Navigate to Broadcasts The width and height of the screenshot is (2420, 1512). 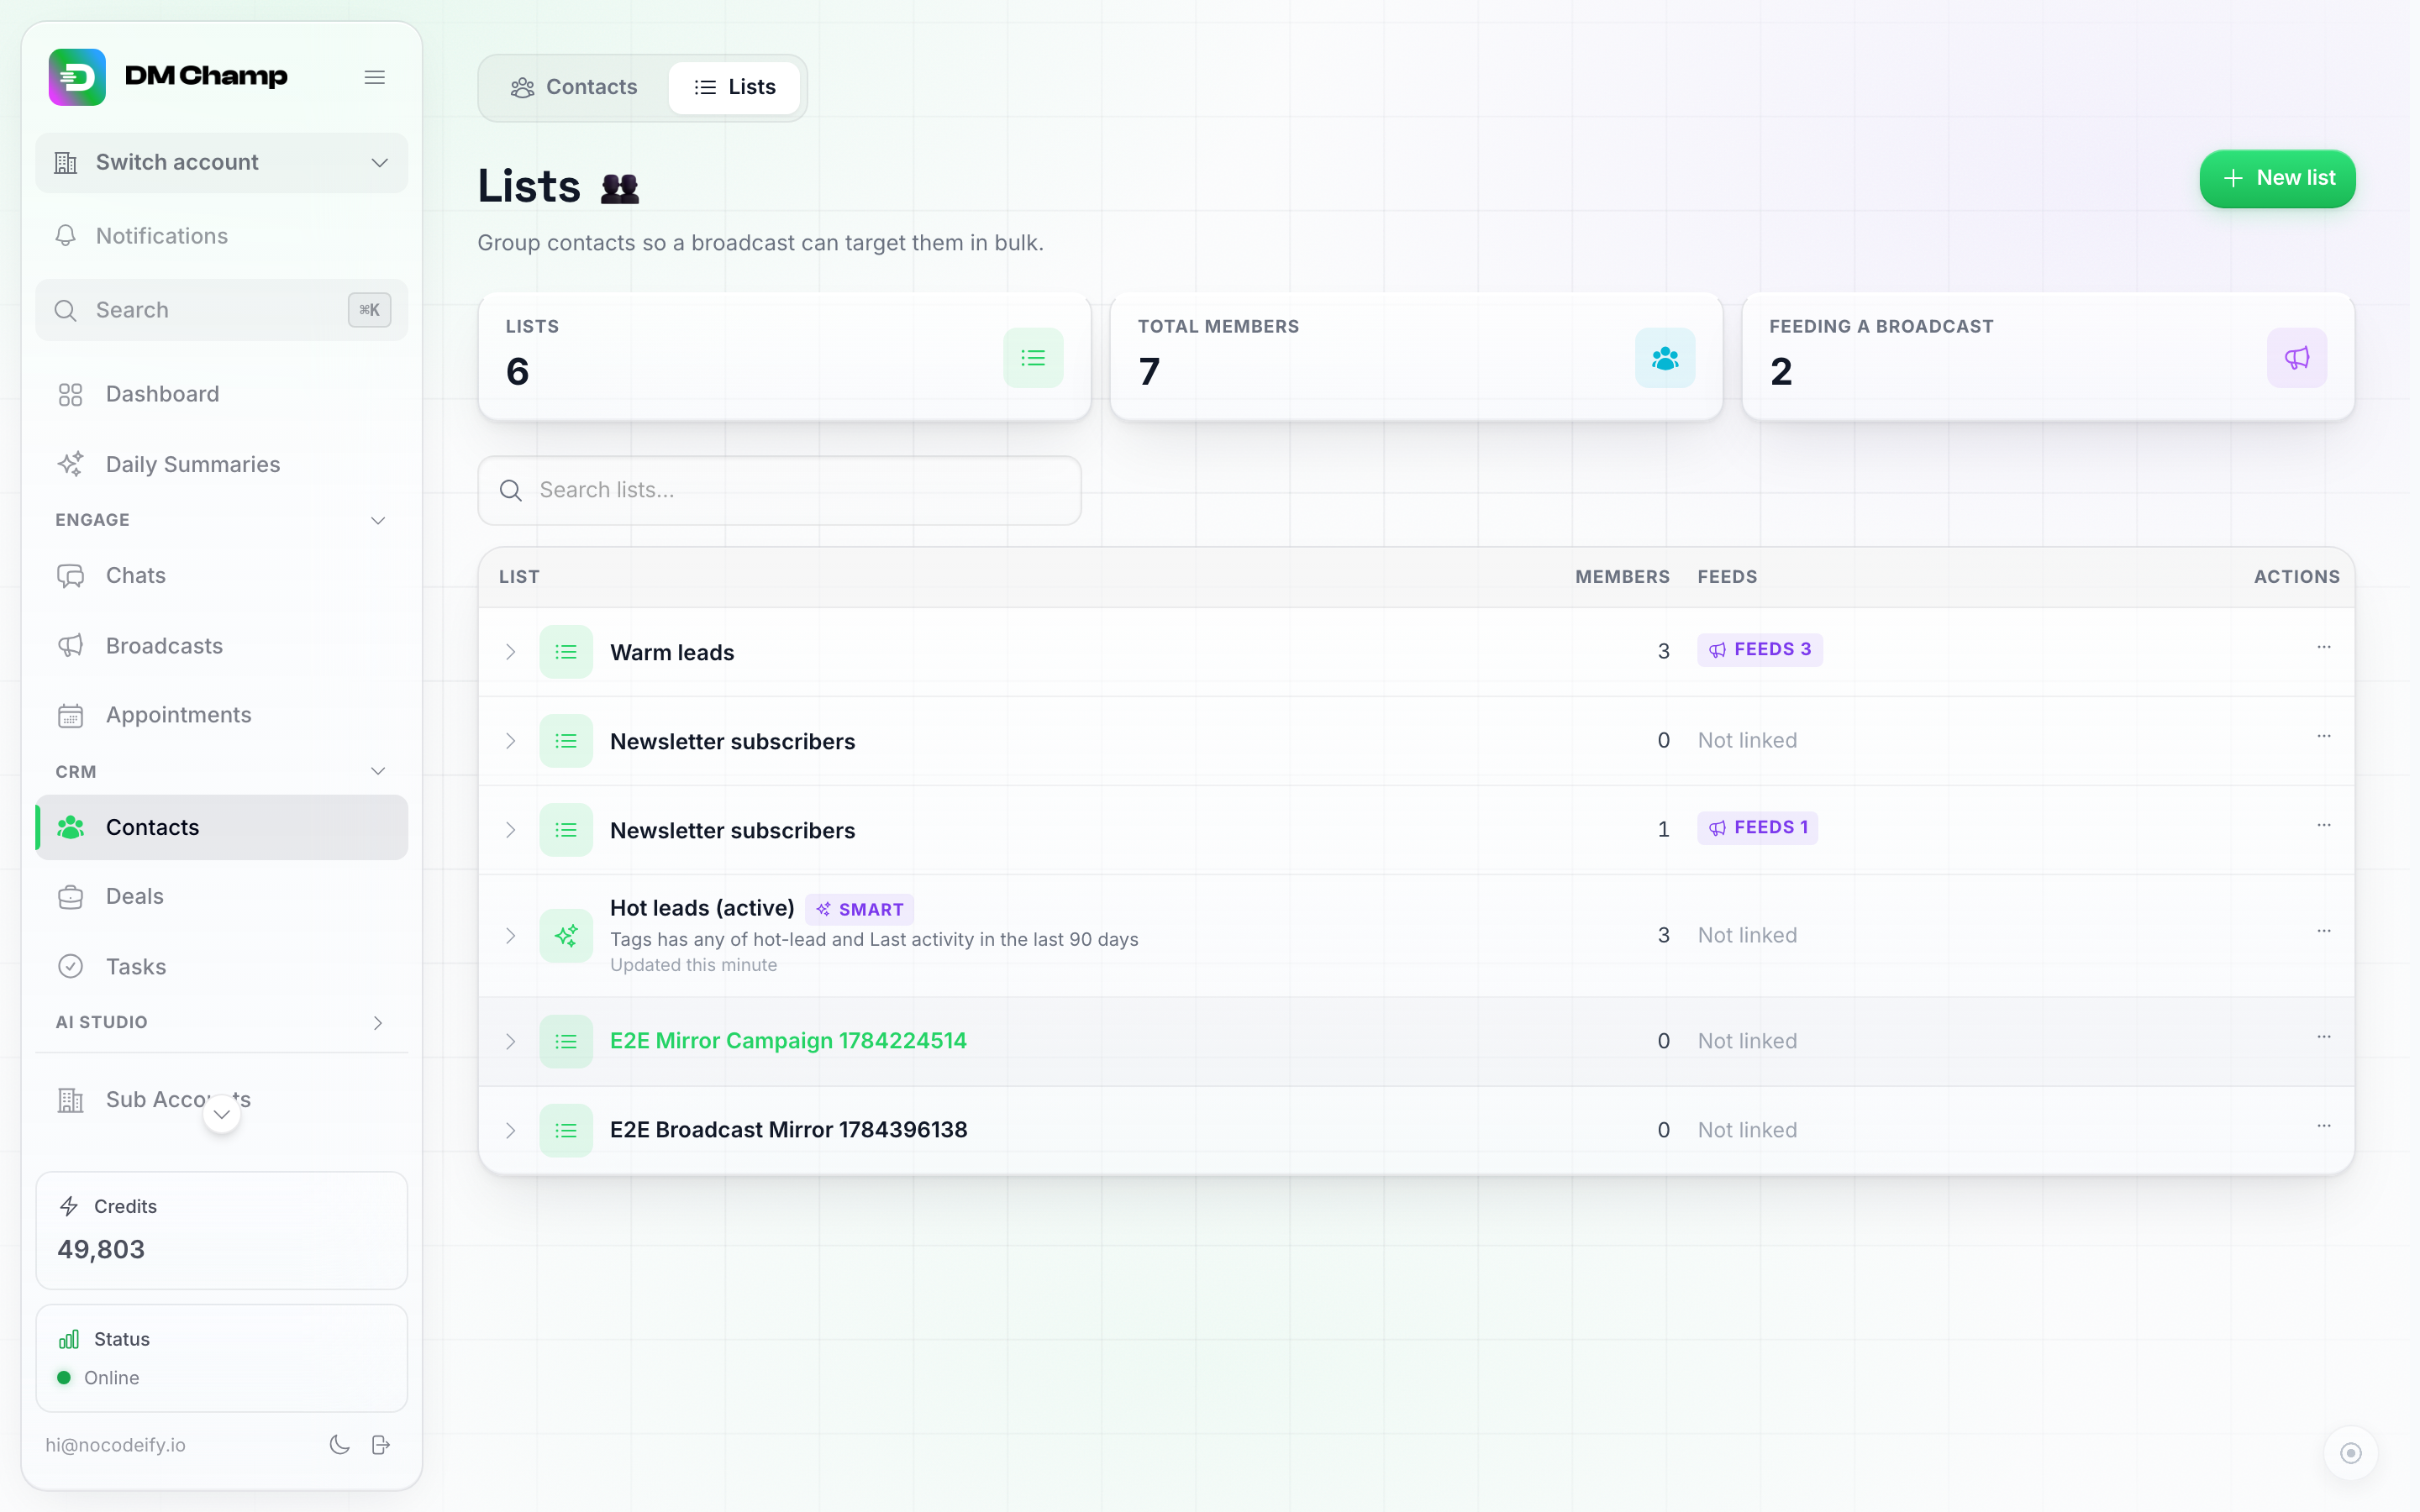[x=221, y=646]
